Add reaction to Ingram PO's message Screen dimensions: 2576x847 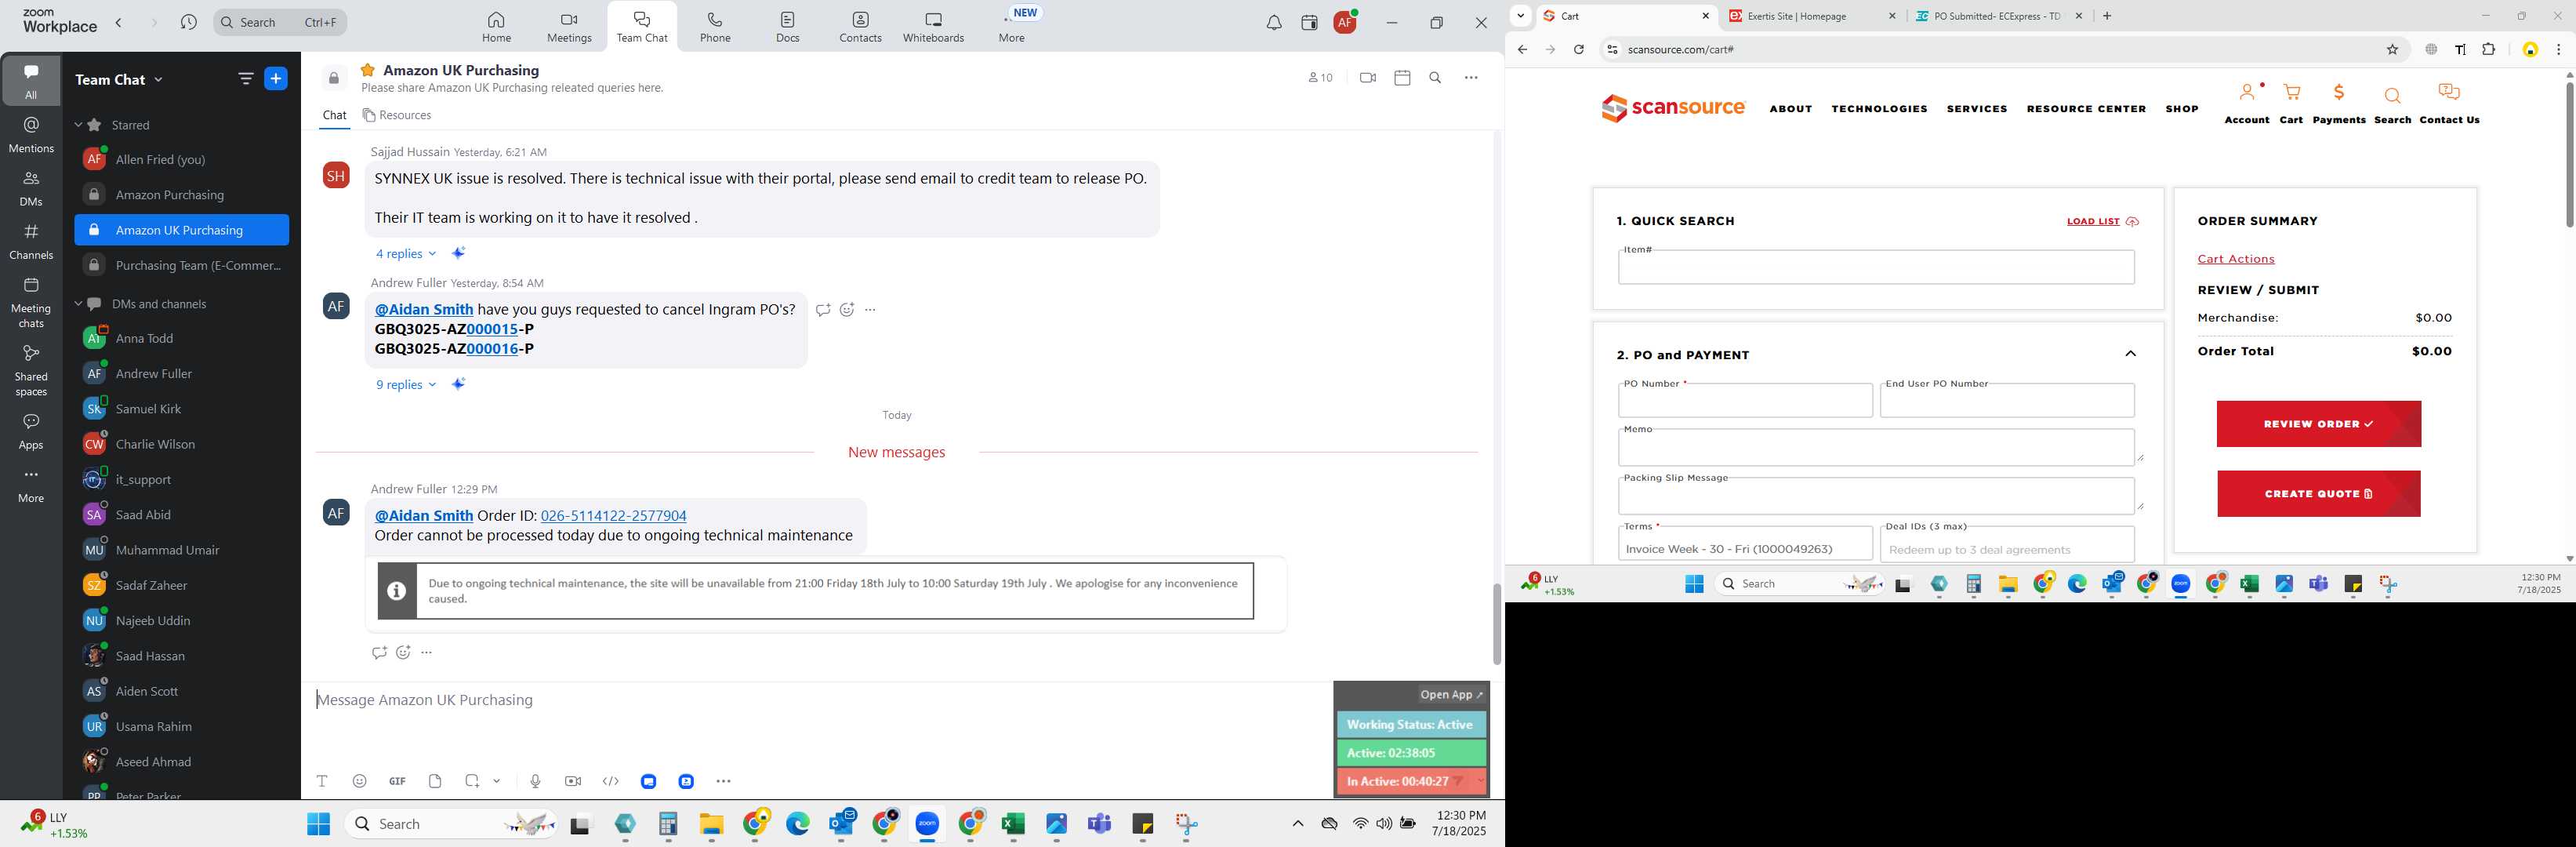(x=847, y=310)
